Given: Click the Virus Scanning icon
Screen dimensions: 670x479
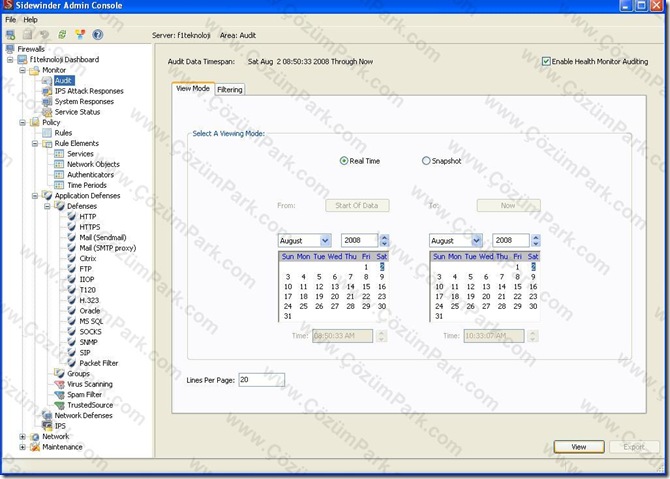Looking at the screenshot, I should pyautogui.click(x=59, y=384).
